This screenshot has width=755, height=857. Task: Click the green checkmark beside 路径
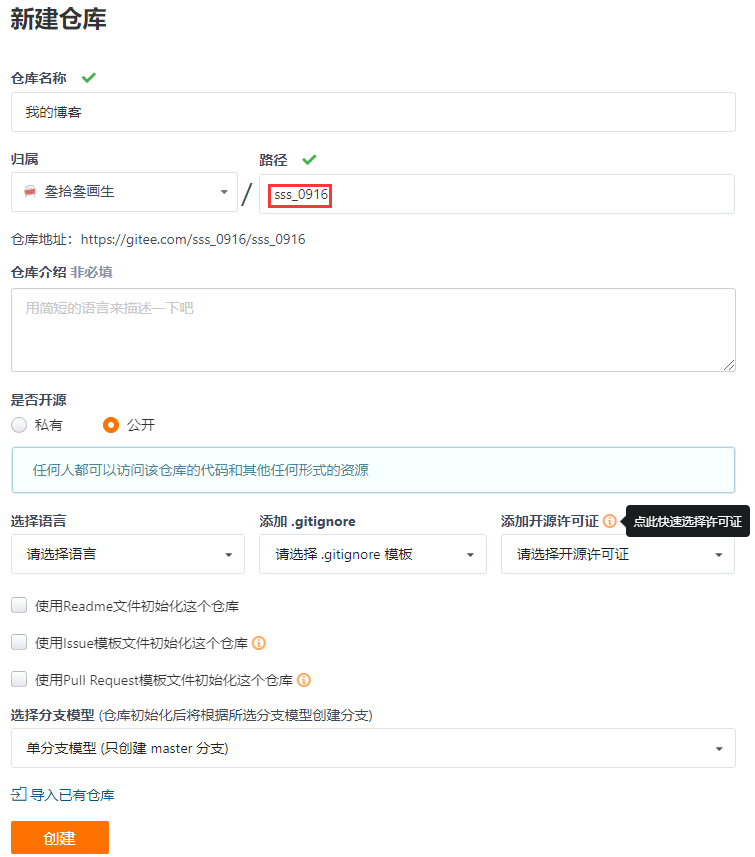(x=309, y=160)
